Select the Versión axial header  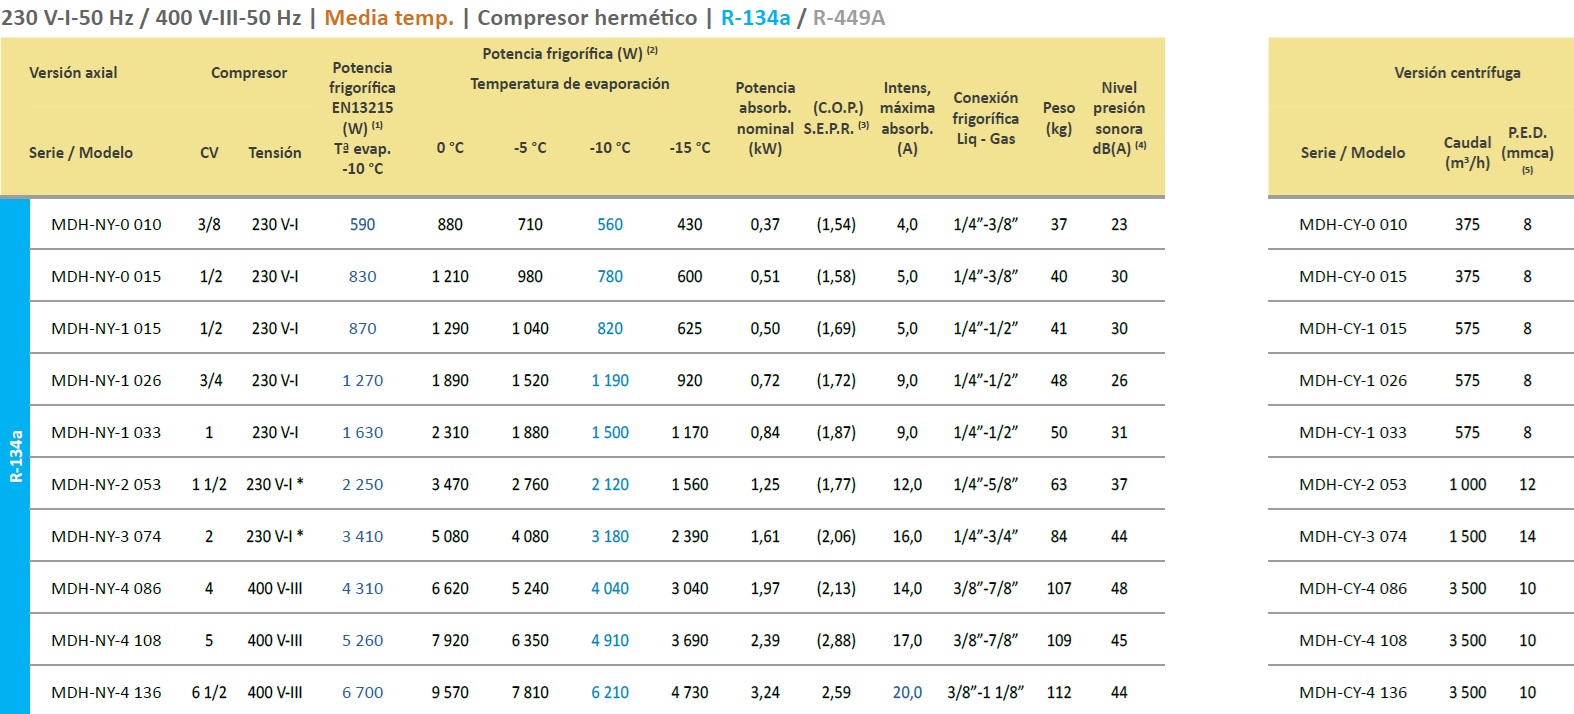click(x=73, y=73)
